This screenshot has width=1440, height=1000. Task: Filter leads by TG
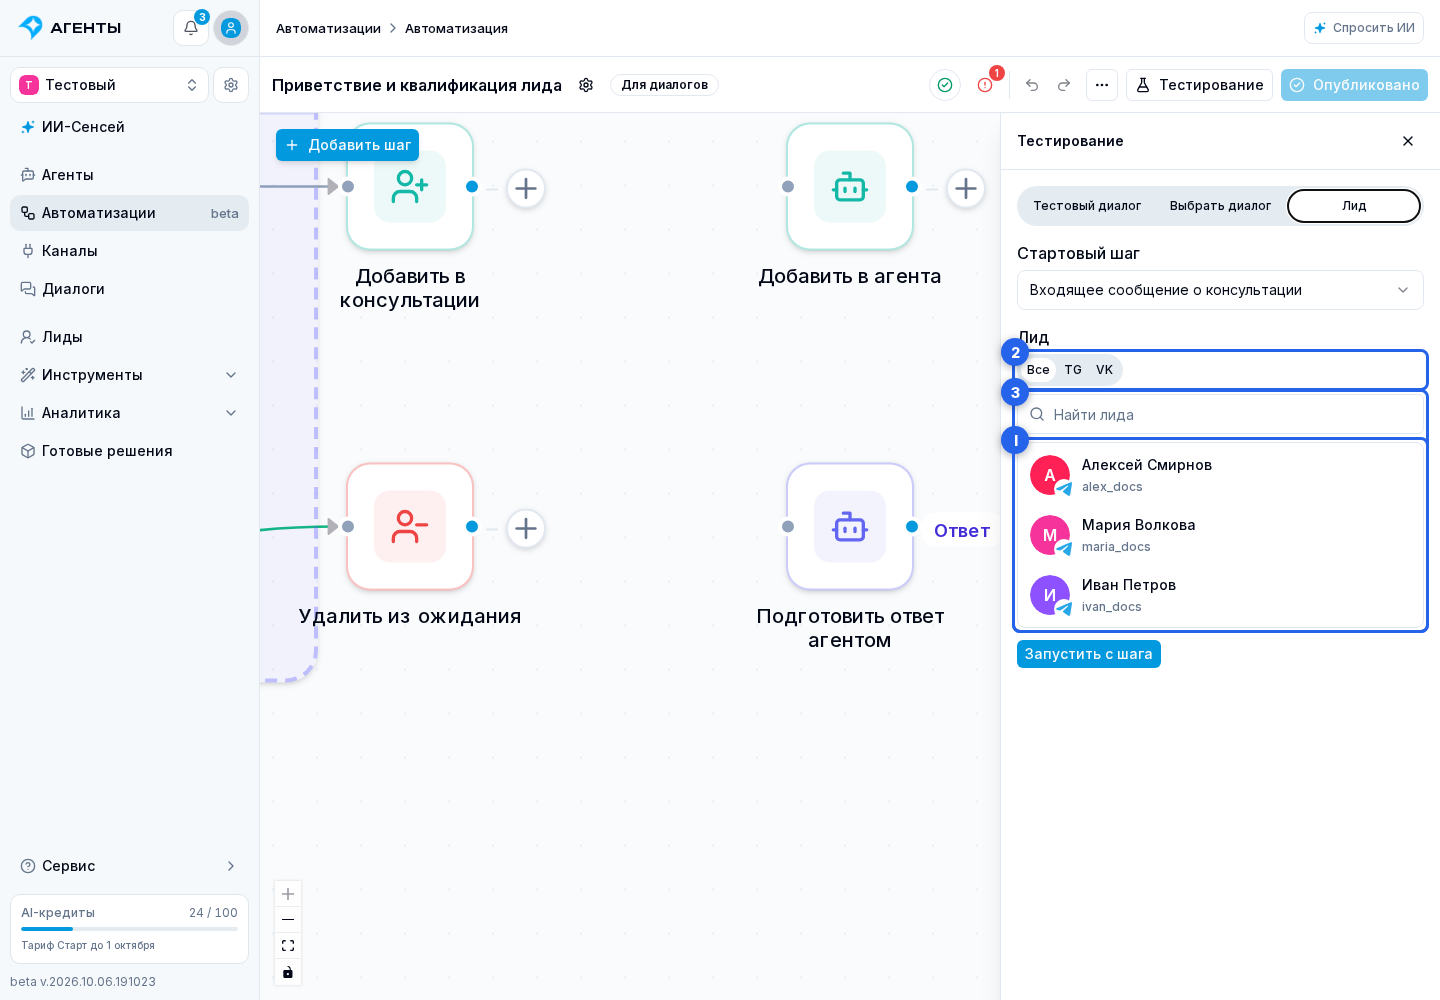point(1073,370)
